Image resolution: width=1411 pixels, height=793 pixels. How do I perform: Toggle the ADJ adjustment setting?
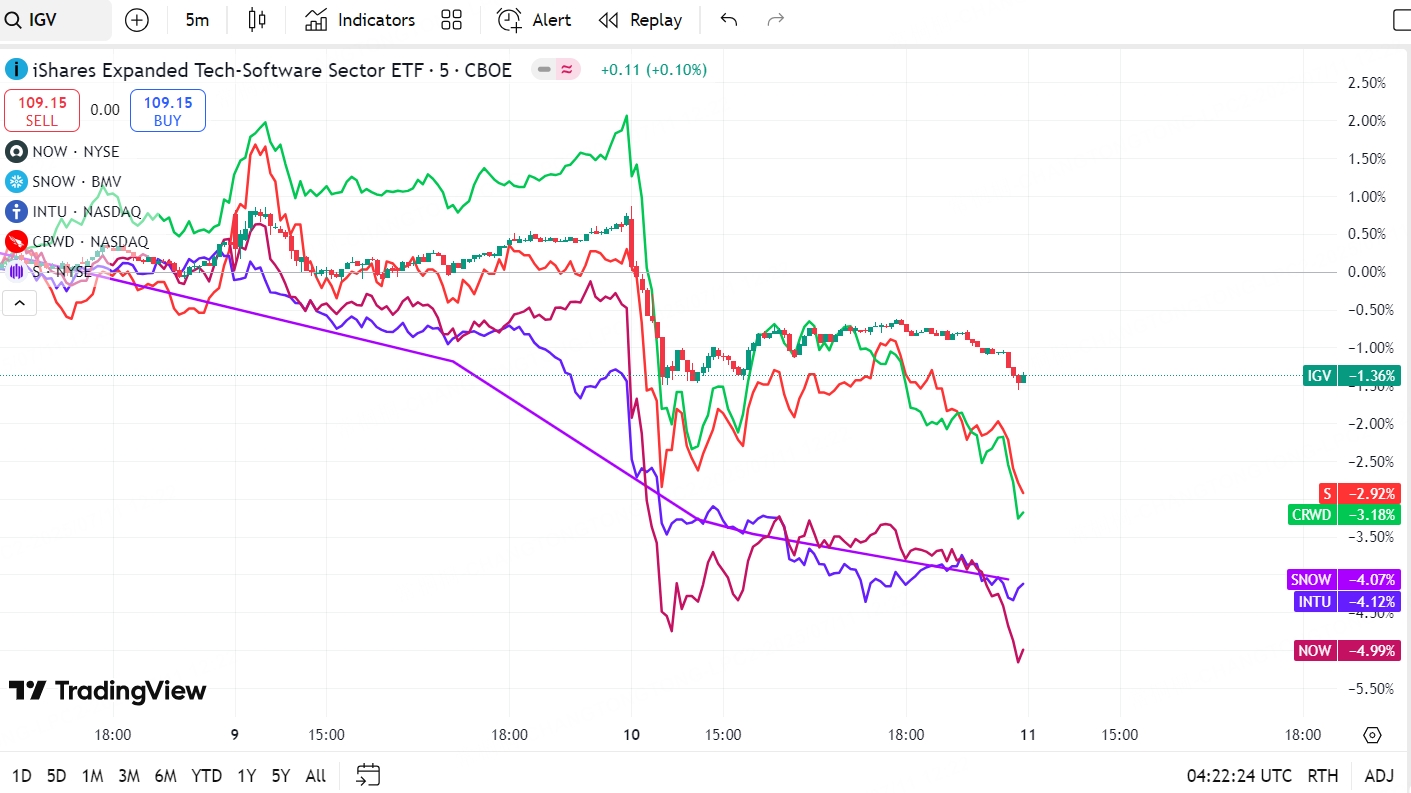(x=1379, y=776)
